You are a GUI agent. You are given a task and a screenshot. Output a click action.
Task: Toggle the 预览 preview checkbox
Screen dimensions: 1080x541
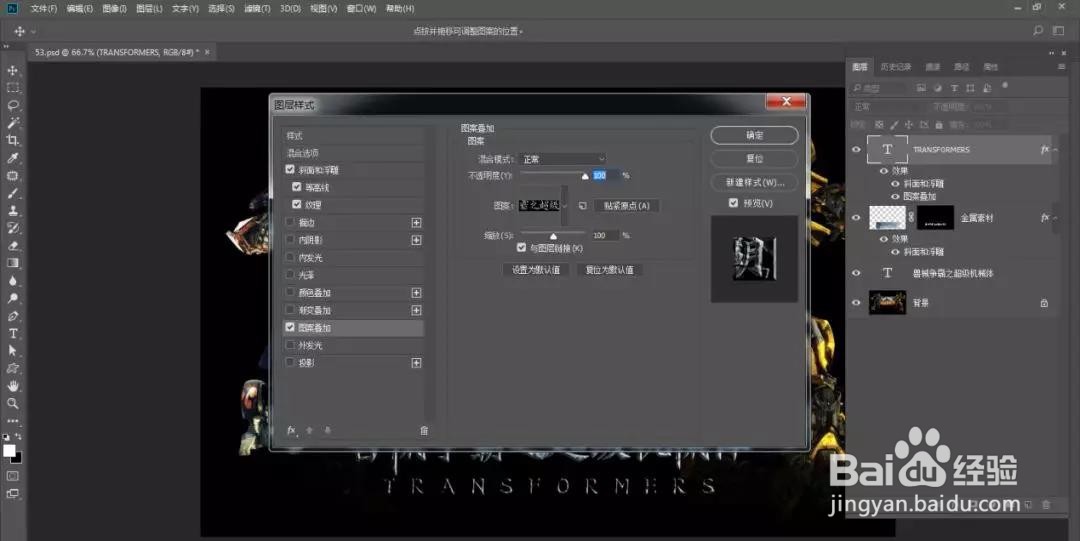tap(734, 203)
